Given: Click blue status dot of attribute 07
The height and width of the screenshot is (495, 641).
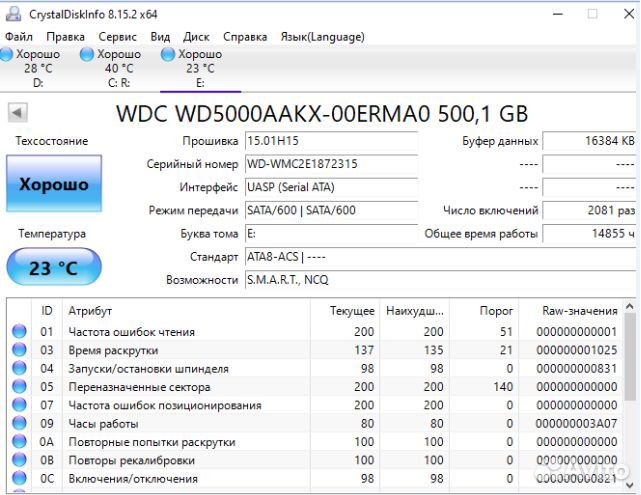Looking at the screenshot, I should pyautogui.click(x=19, y=405).
